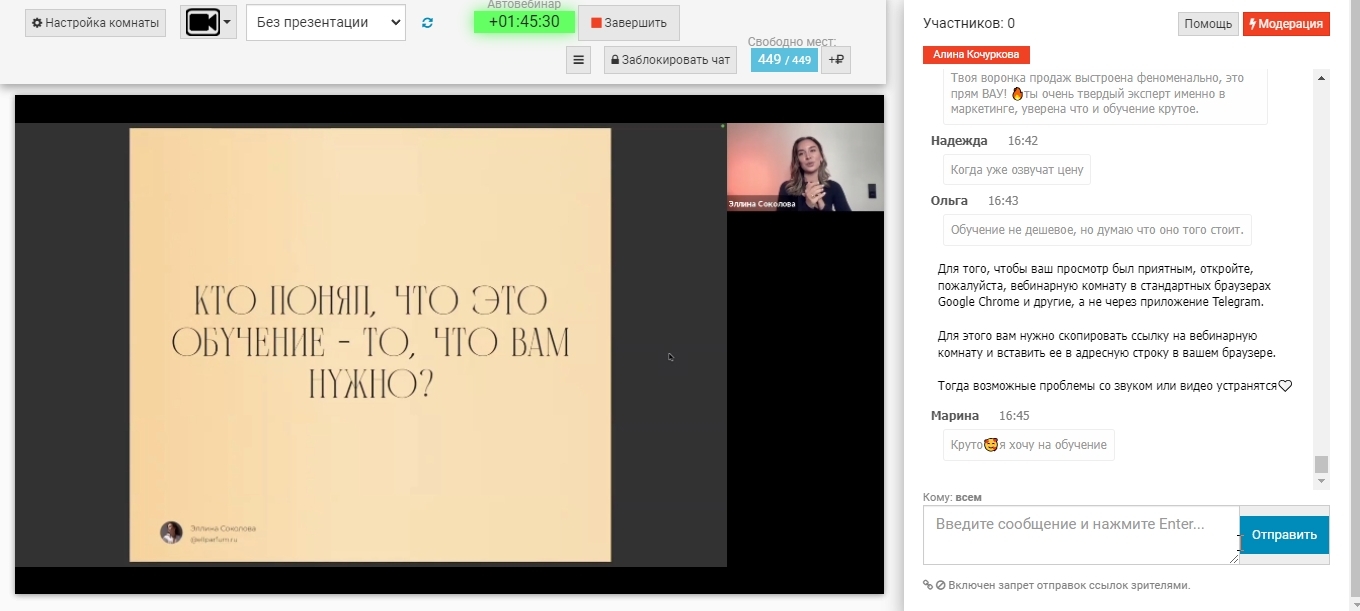Image resolution: width=1360 pixels, height=611 pixels.
Task: Open the Модерация moderation panel
Action: [x=1286, y=24]
